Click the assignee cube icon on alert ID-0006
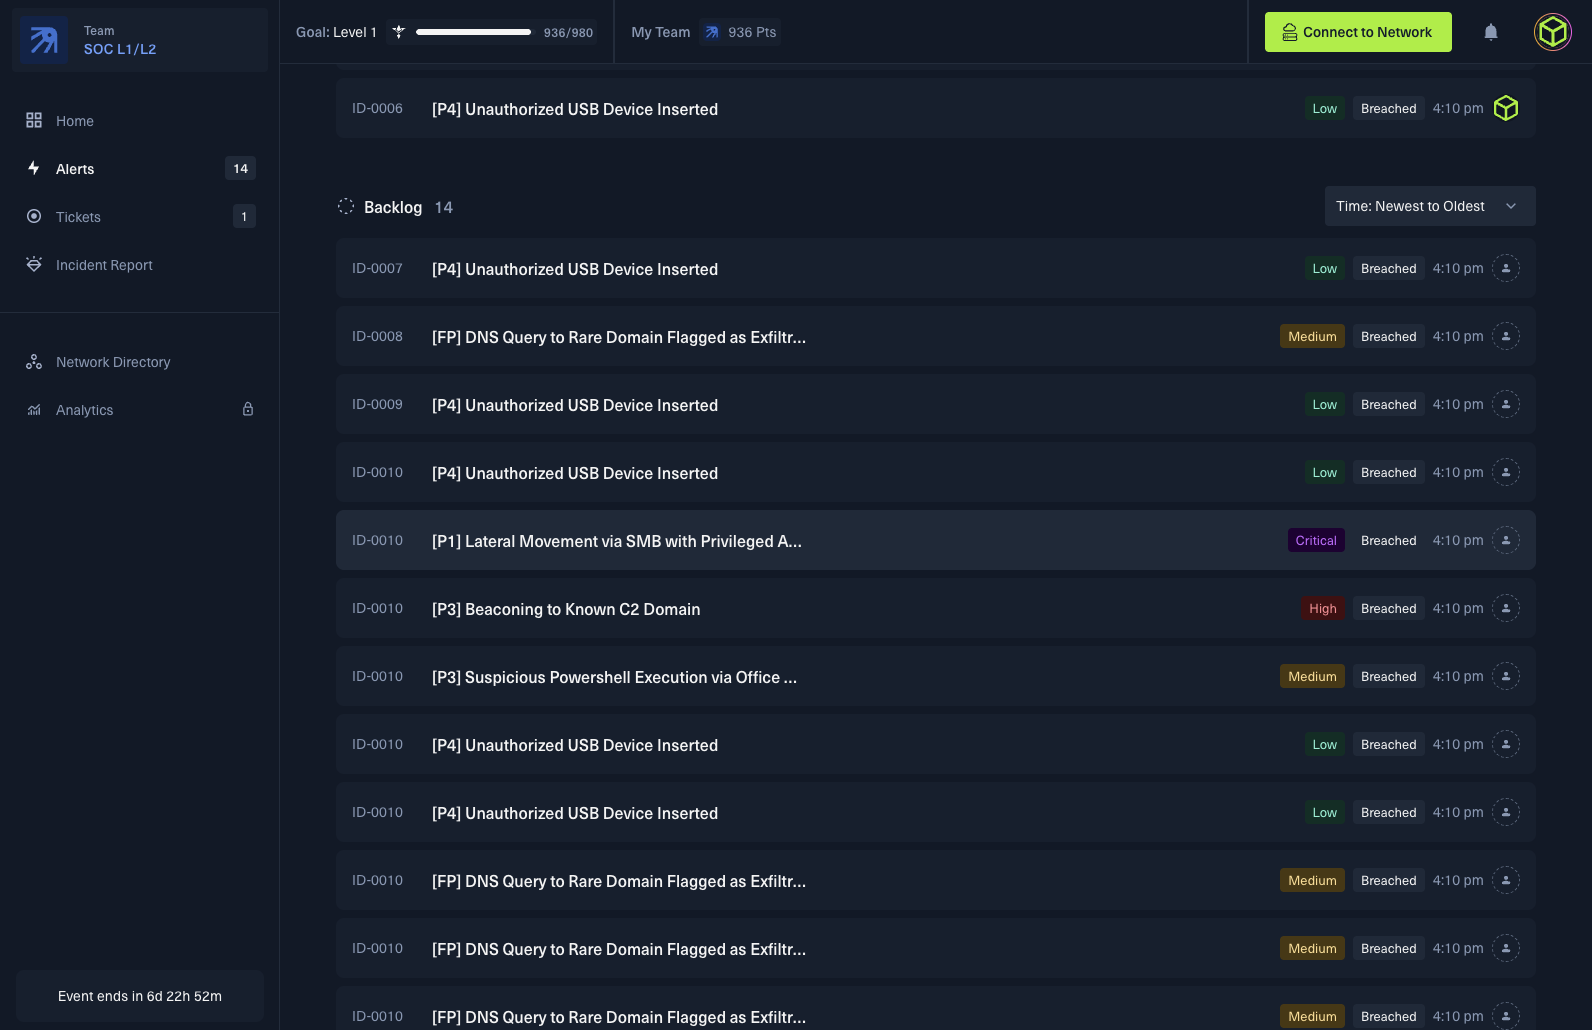 coord(1506,108)
